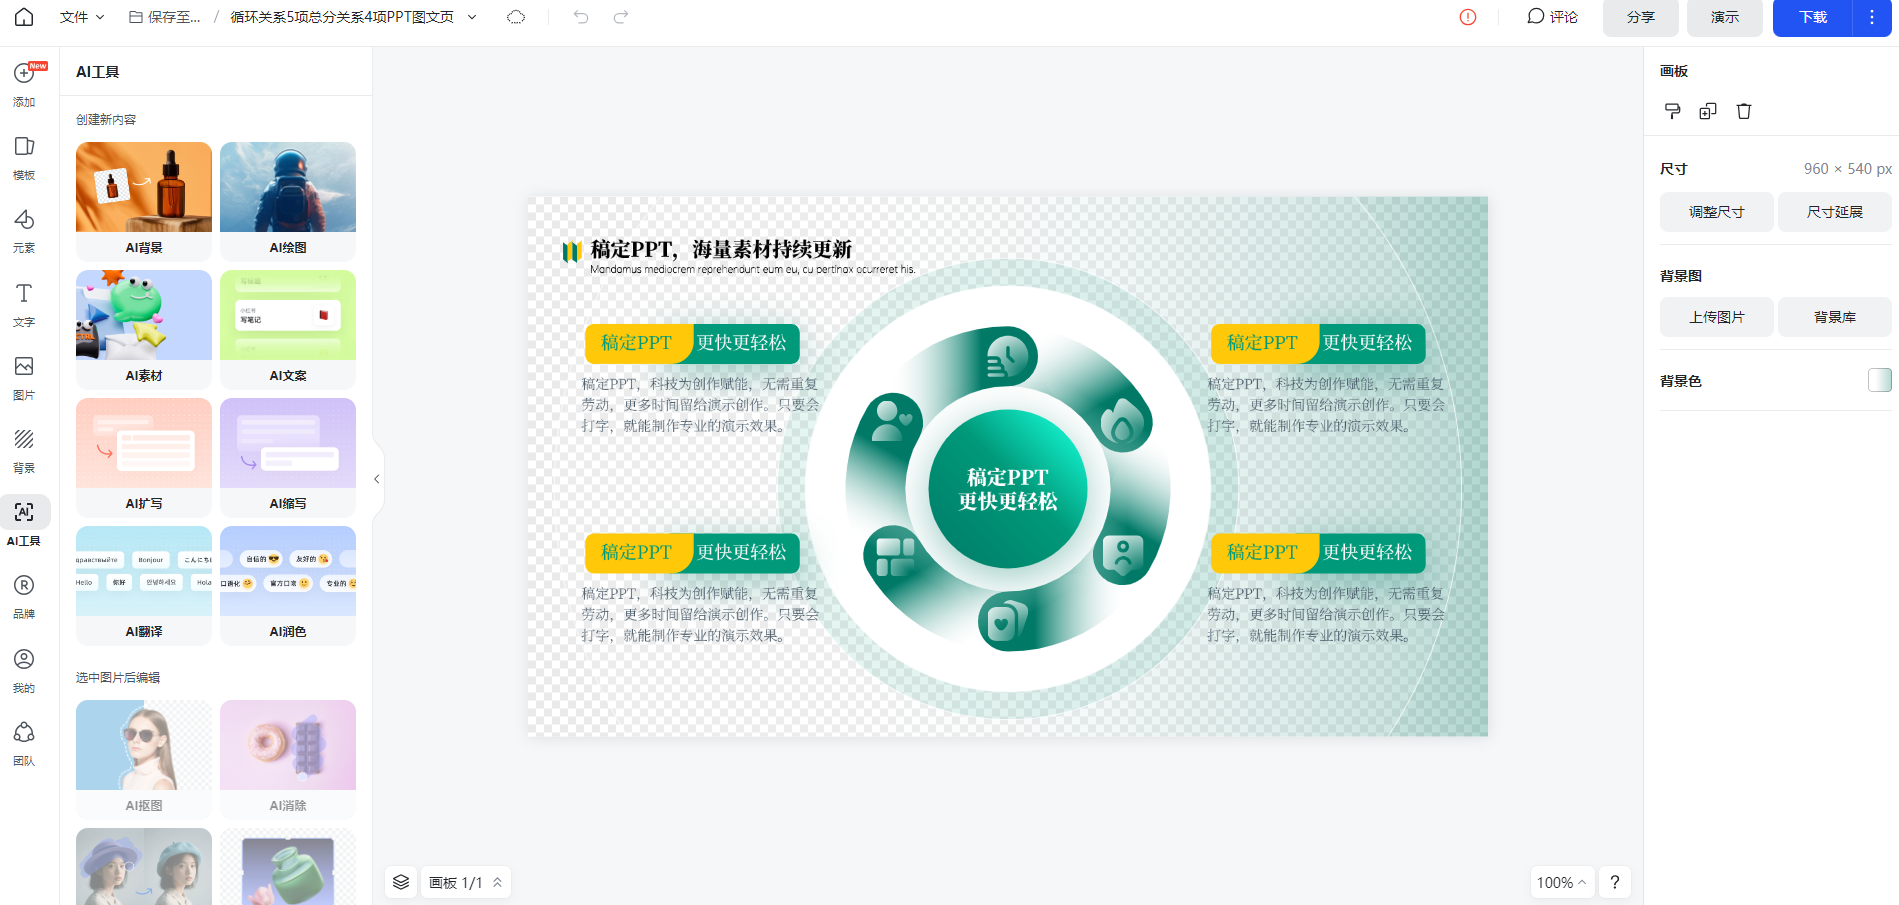Image resolution: width=1899 pixels, height=905 pixels.
Task: Open the layers panel icon
Action: 401,882
